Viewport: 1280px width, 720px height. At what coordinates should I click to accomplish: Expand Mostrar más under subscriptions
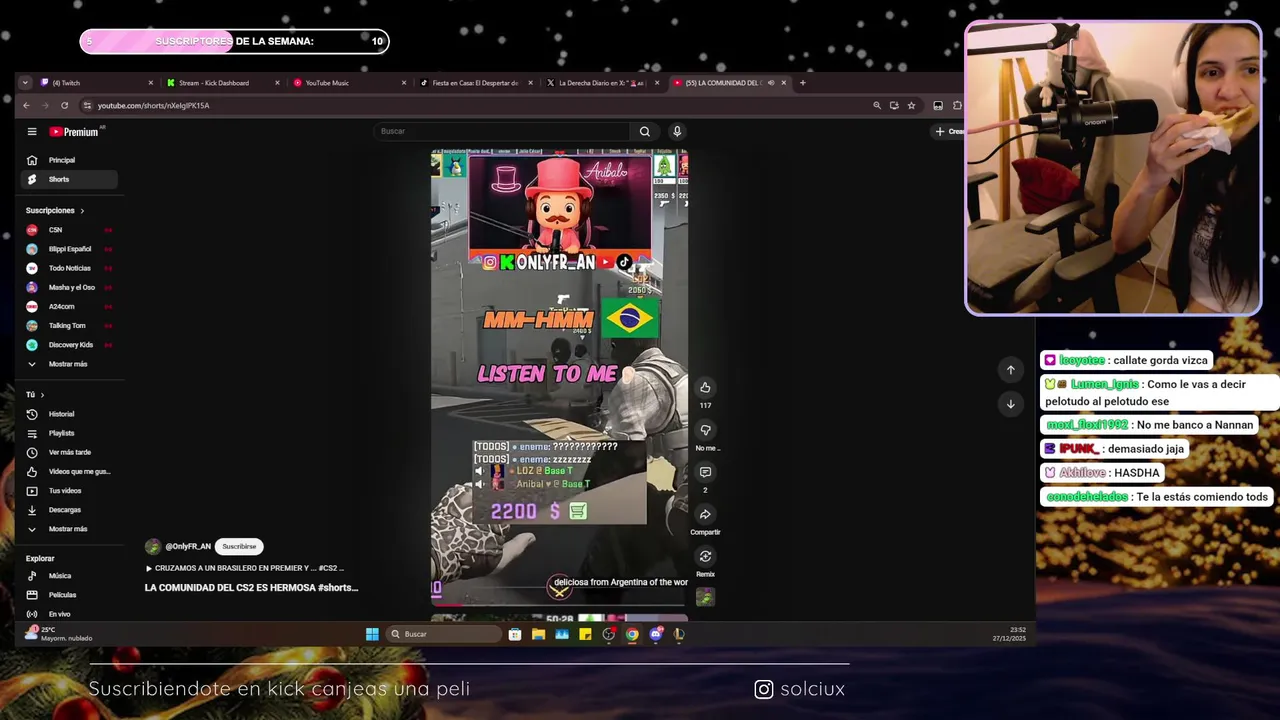pos(70,364)
